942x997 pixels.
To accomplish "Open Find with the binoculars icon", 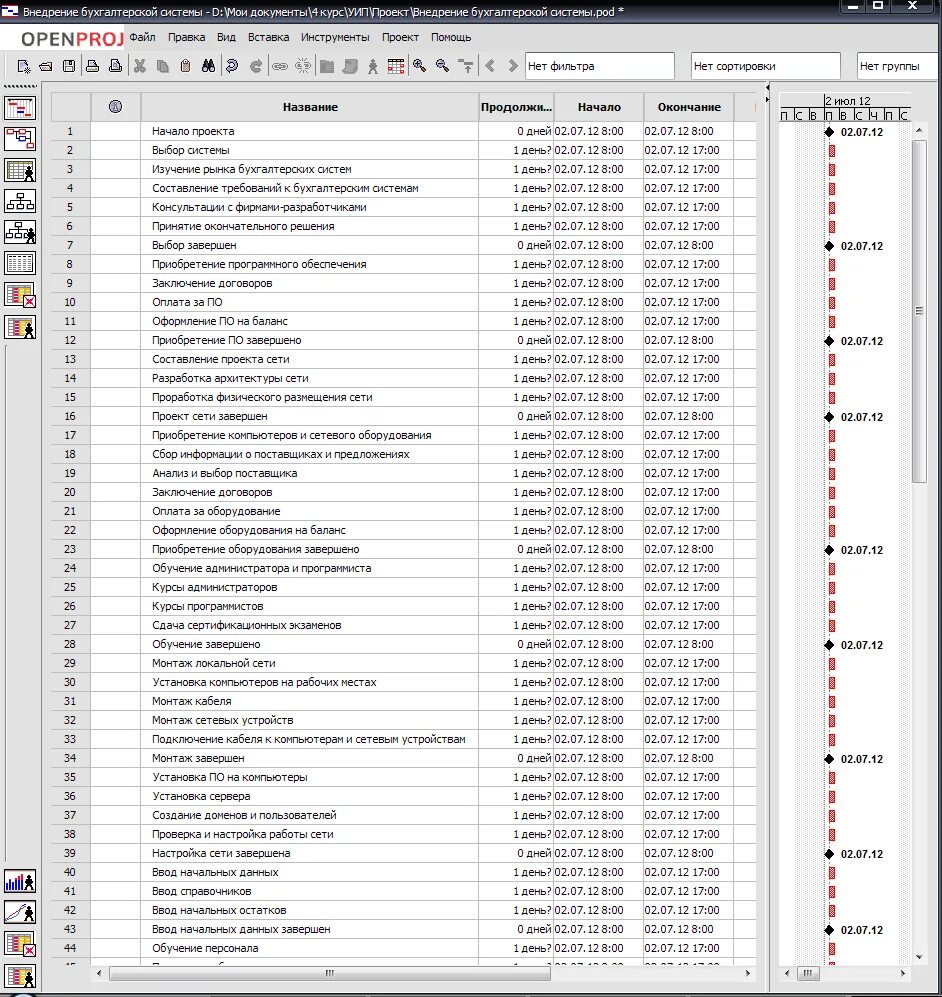I will [208, 66].
